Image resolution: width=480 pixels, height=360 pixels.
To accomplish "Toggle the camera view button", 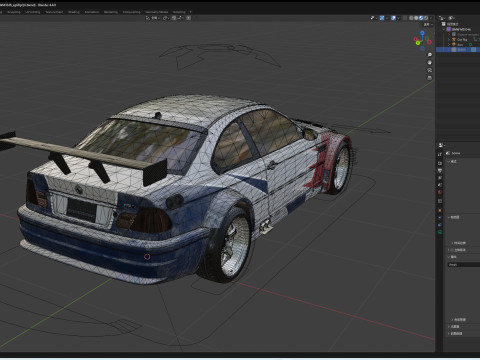I will pos(430,70).
